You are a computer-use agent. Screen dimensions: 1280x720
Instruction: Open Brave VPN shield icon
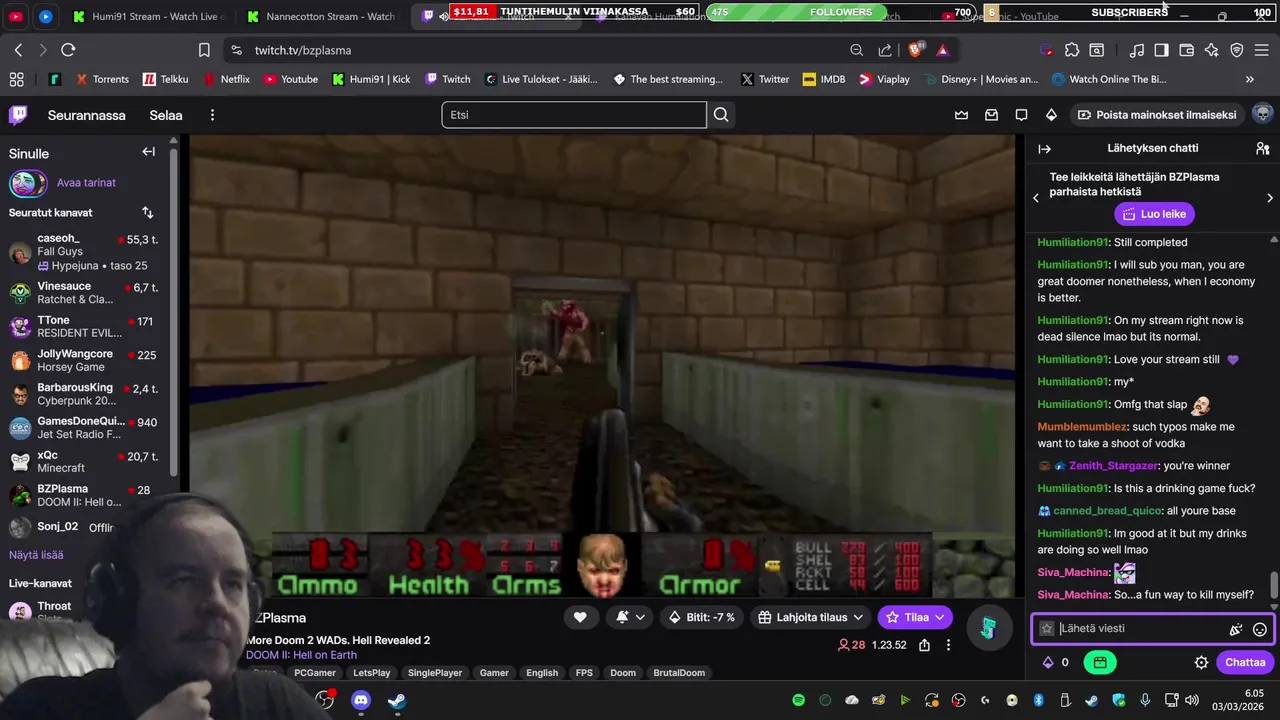1236,50
